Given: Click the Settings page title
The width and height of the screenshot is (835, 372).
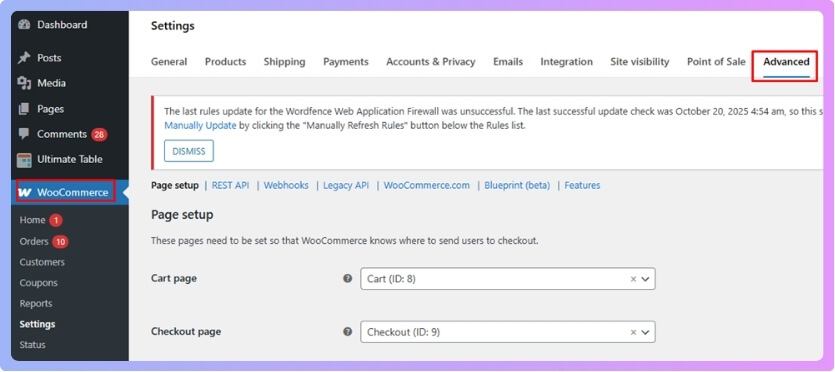Looking at the screenshot, I should (x=173, y=26).
